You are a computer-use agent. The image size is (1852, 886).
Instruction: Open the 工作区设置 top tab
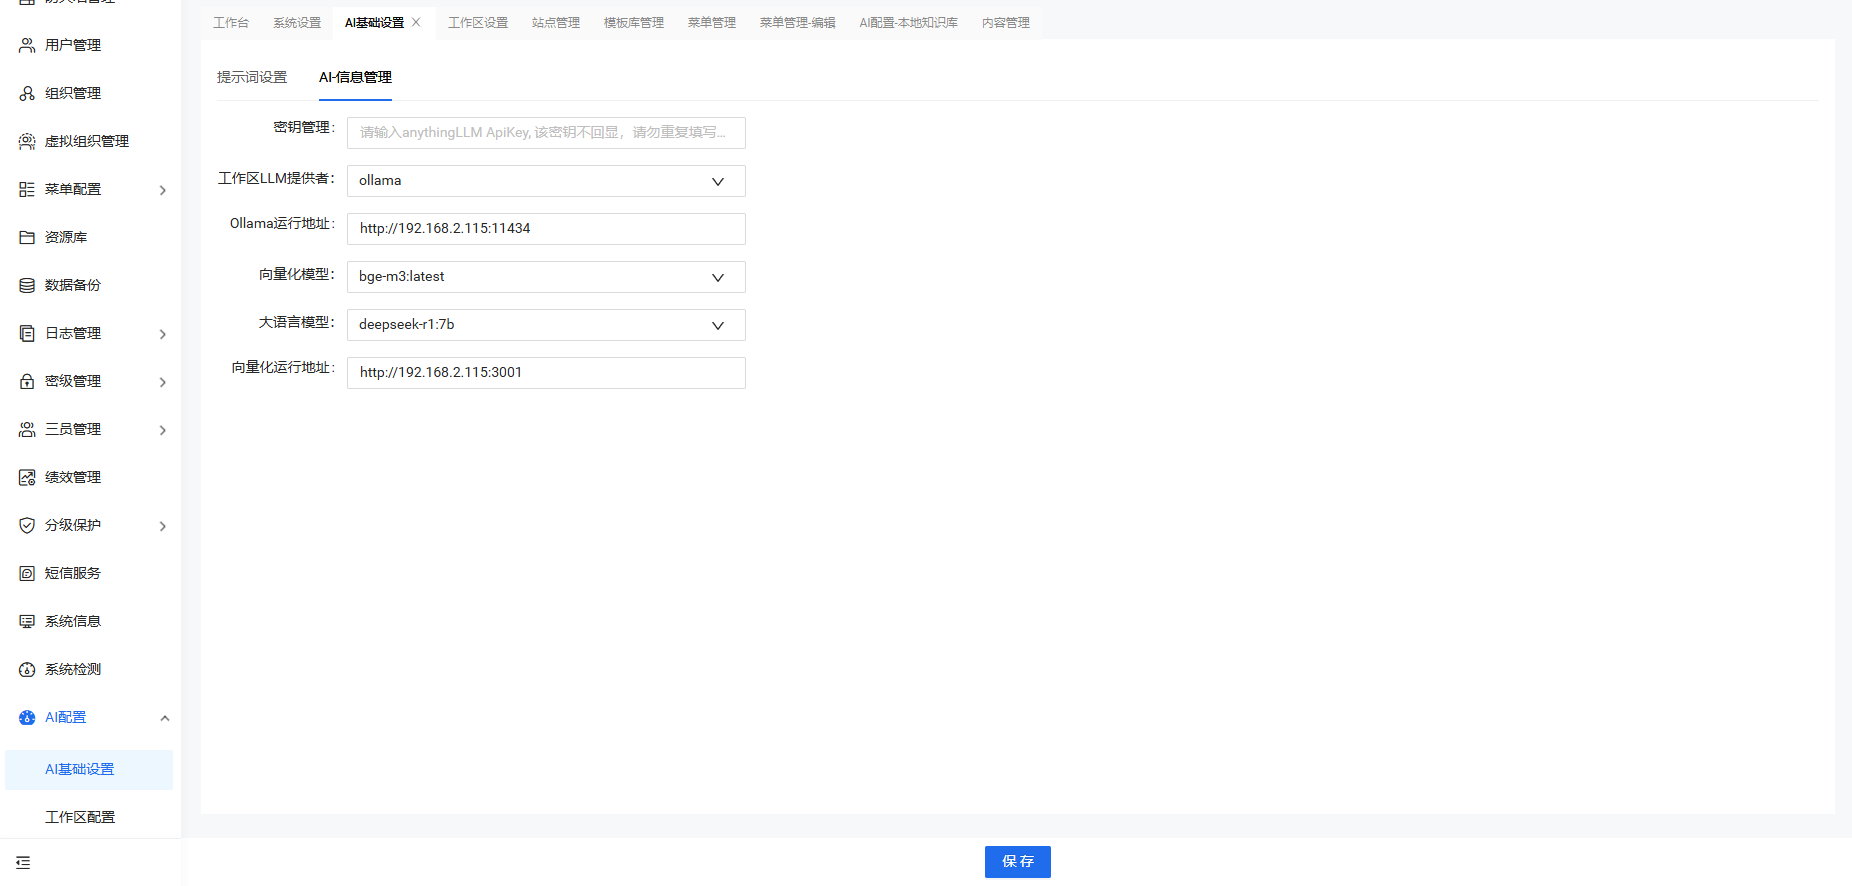478,22
